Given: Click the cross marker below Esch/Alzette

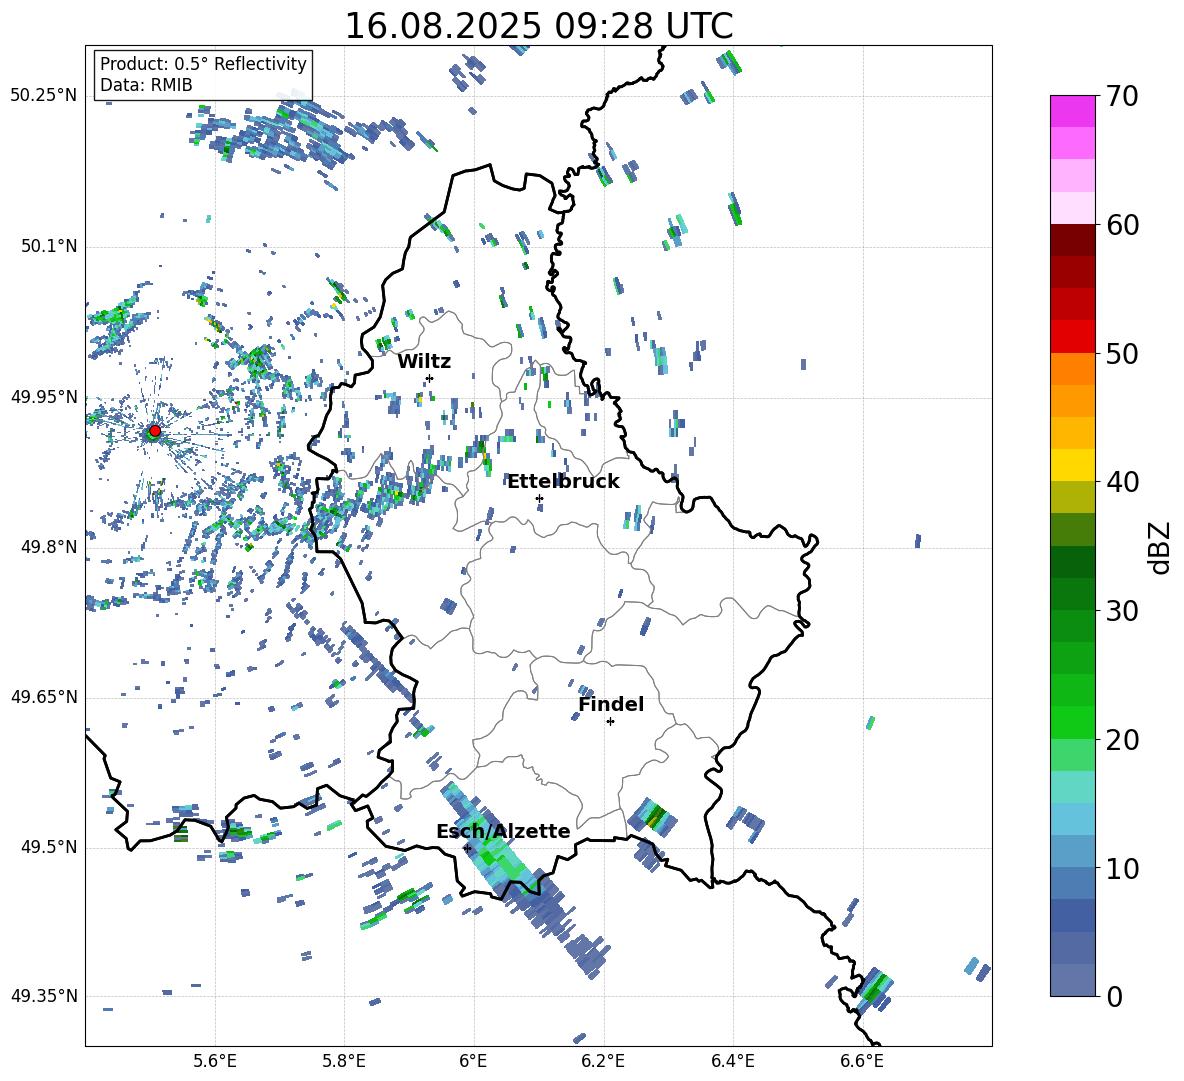Looking at the screenshot, I should 467,848.
